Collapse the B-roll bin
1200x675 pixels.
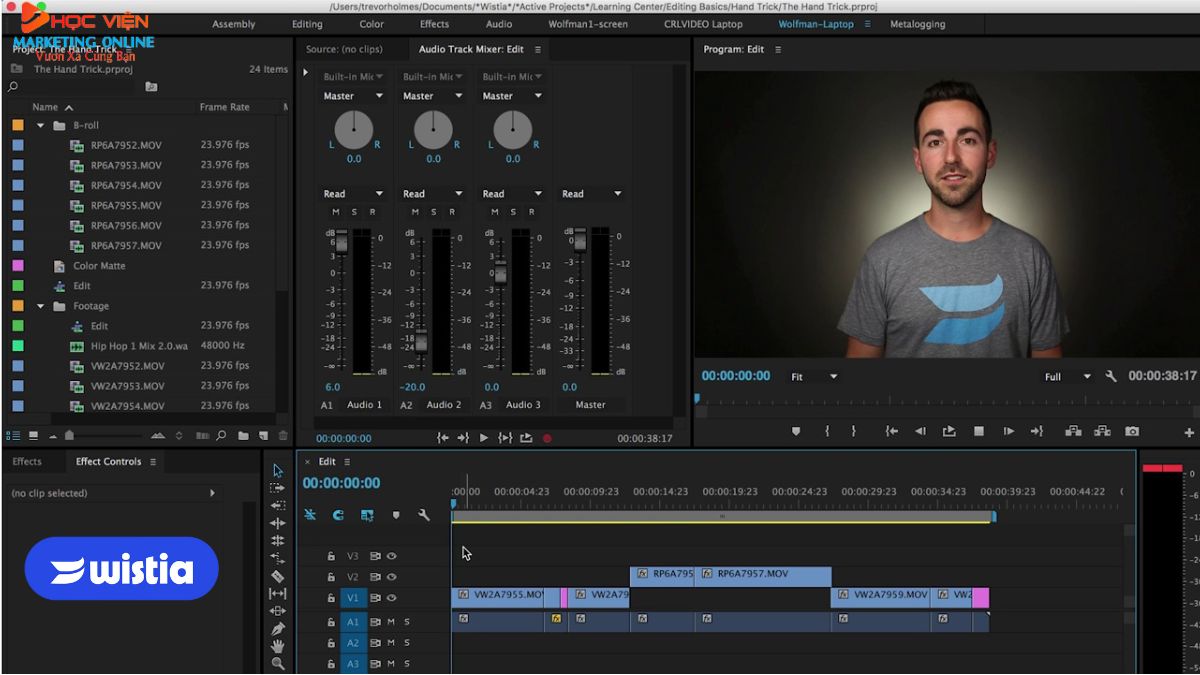[x=41, y=125]
